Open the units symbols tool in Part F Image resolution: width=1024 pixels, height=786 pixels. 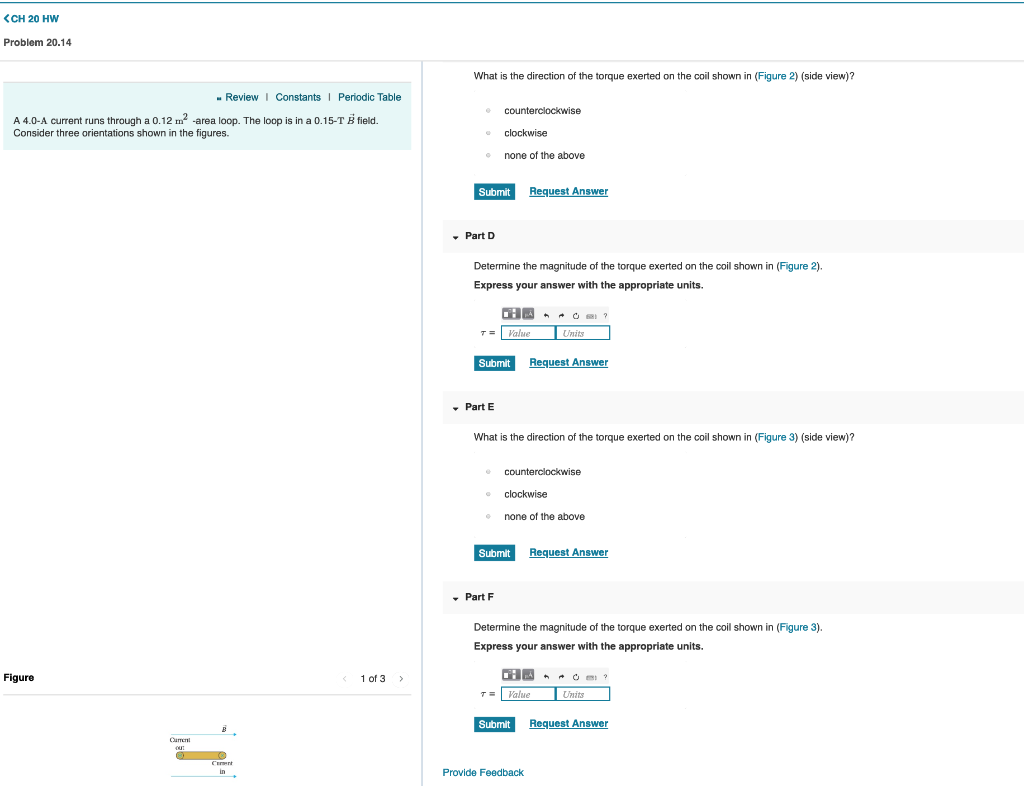click(528, 675)
